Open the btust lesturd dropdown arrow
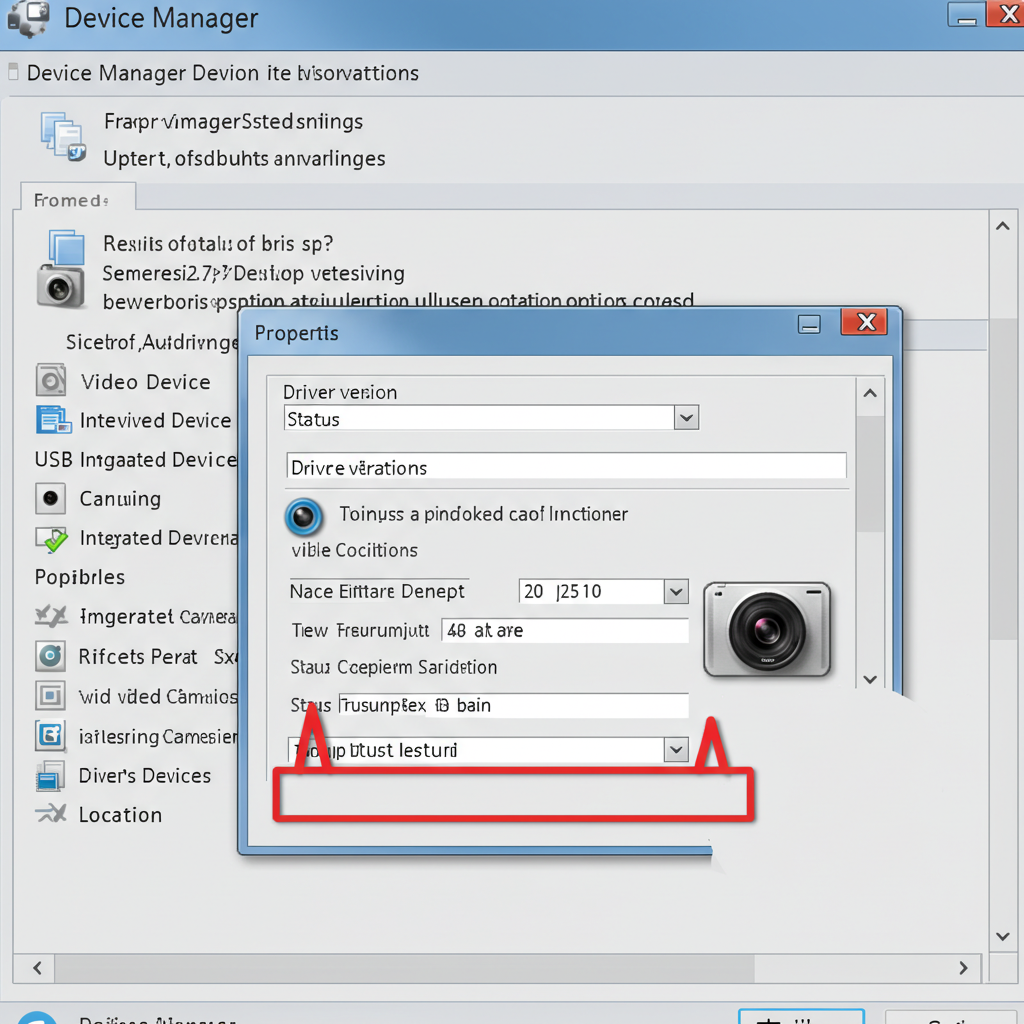Screen dimensions: 1024x1024 coord(676,750)
